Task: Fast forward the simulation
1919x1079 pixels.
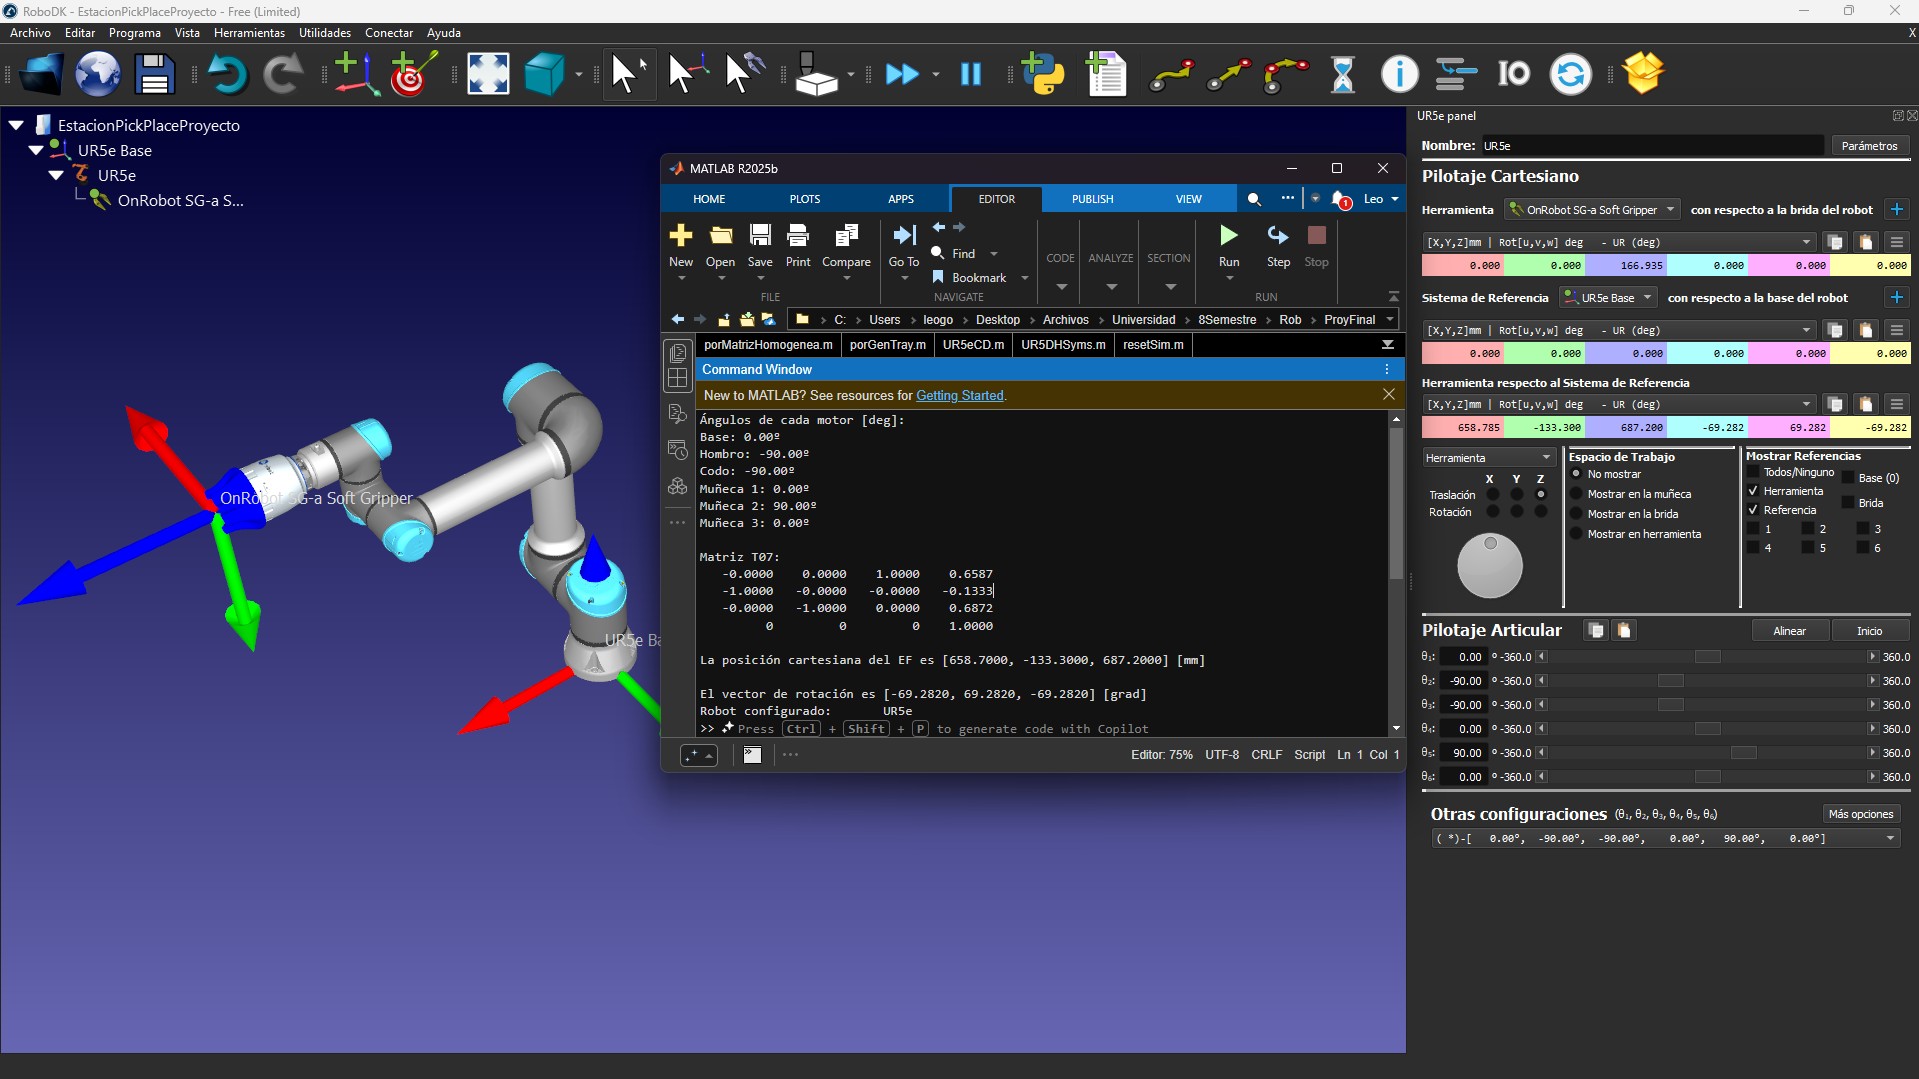Action: coord(902,74)
